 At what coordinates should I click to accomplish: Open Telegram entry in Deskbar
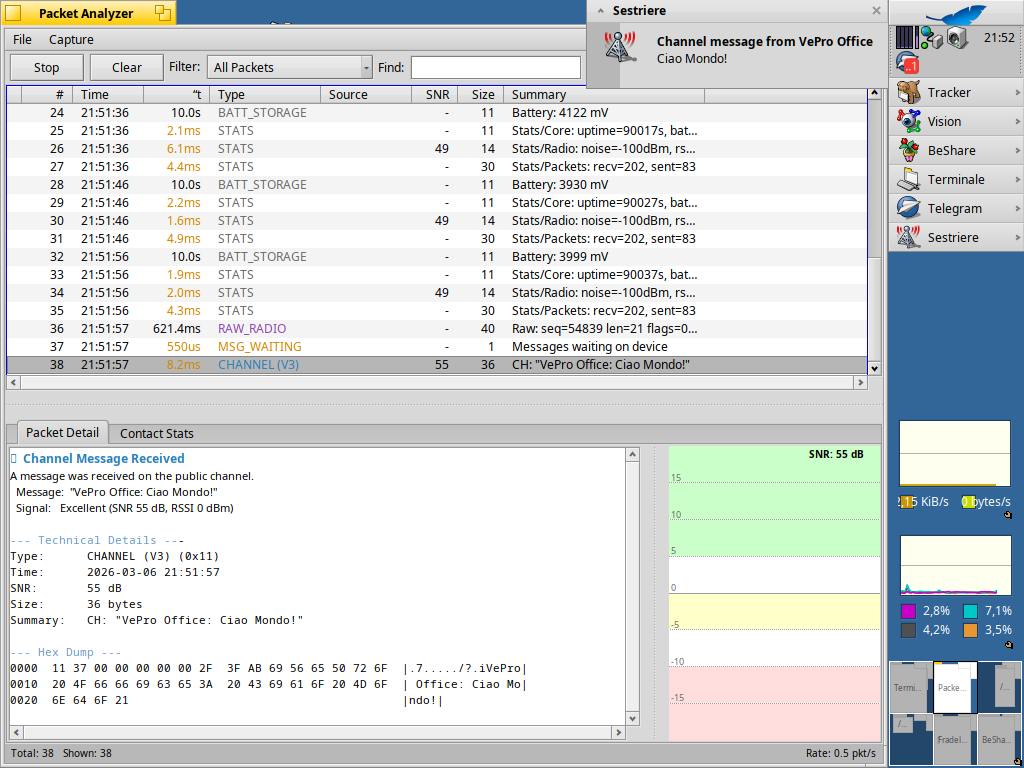(955, 208)
